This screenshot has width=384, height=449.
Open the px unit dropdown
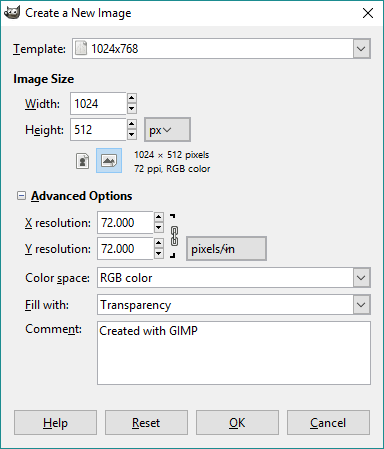pos(167,130)
